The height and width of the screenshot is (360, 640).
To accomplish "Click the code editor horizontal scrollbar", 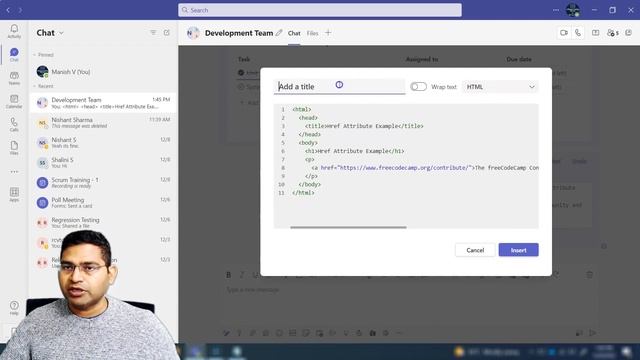I will click(348, 227).
